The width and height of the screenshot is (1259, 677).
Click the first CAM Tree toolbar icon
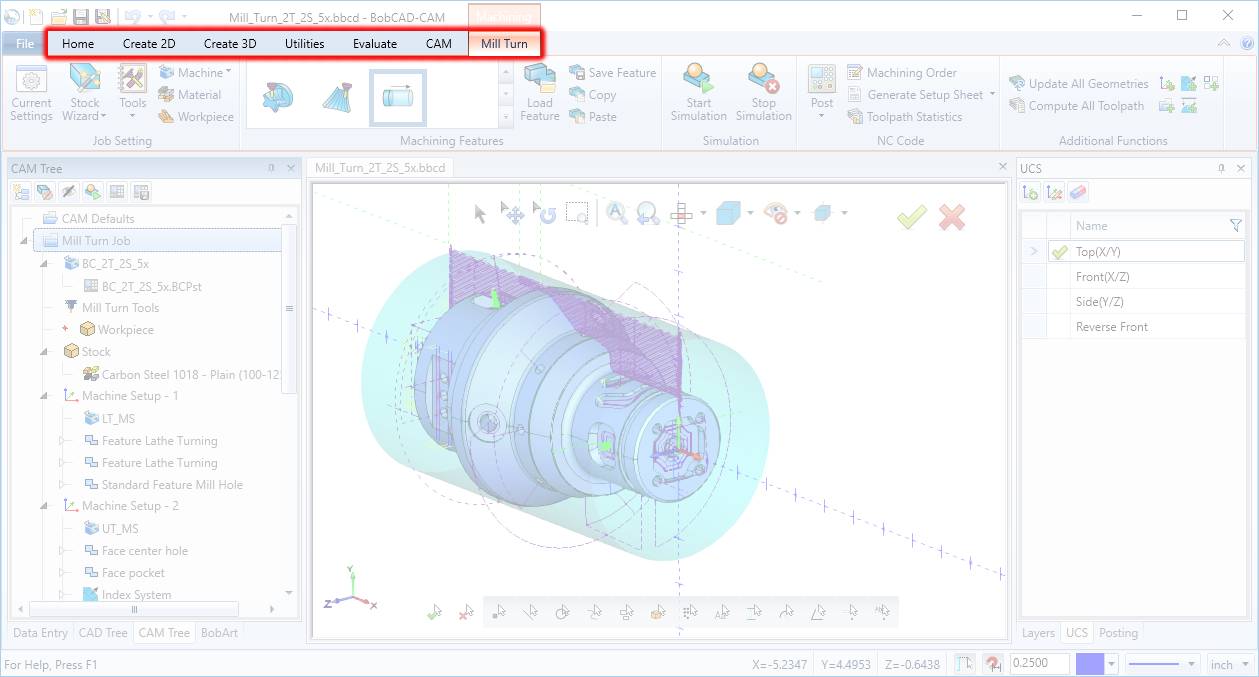click(21, 192)
